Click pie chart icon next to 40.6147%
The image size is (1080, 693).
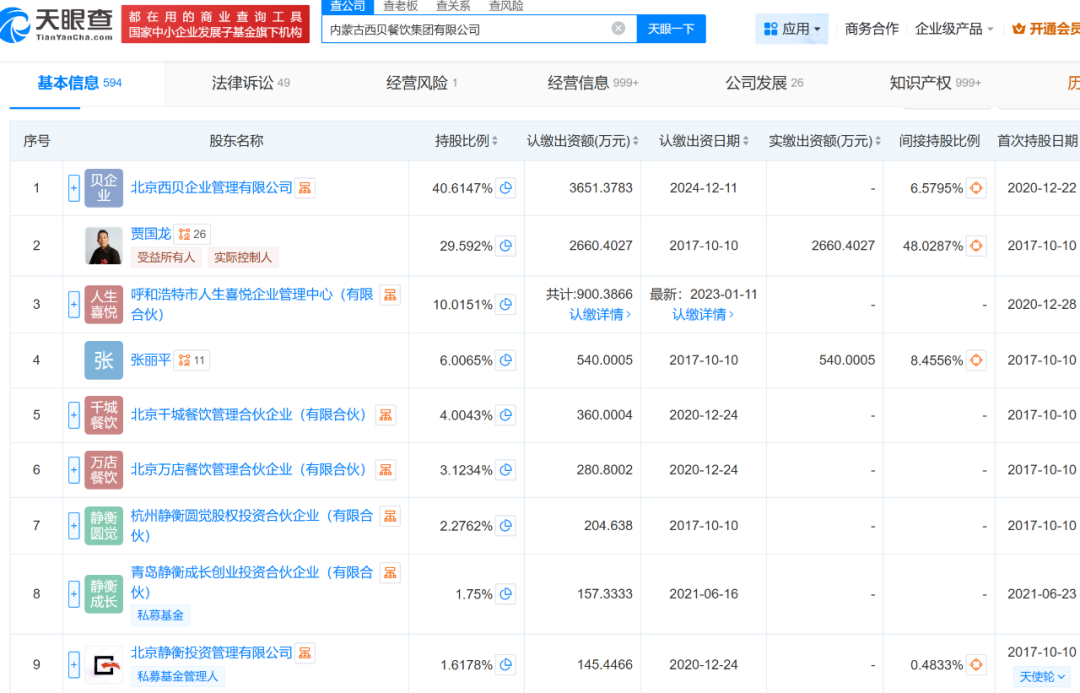point(506,188)
